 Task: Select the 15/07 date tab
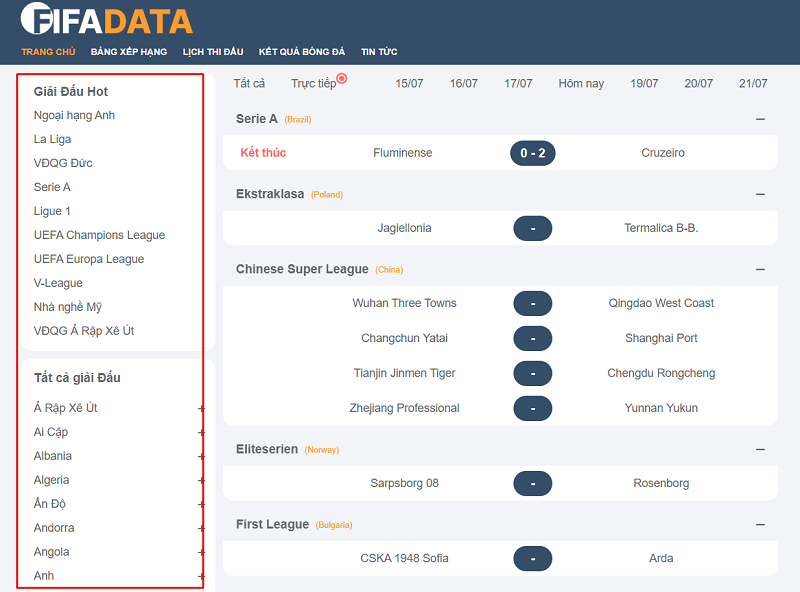tap(409, 83)
